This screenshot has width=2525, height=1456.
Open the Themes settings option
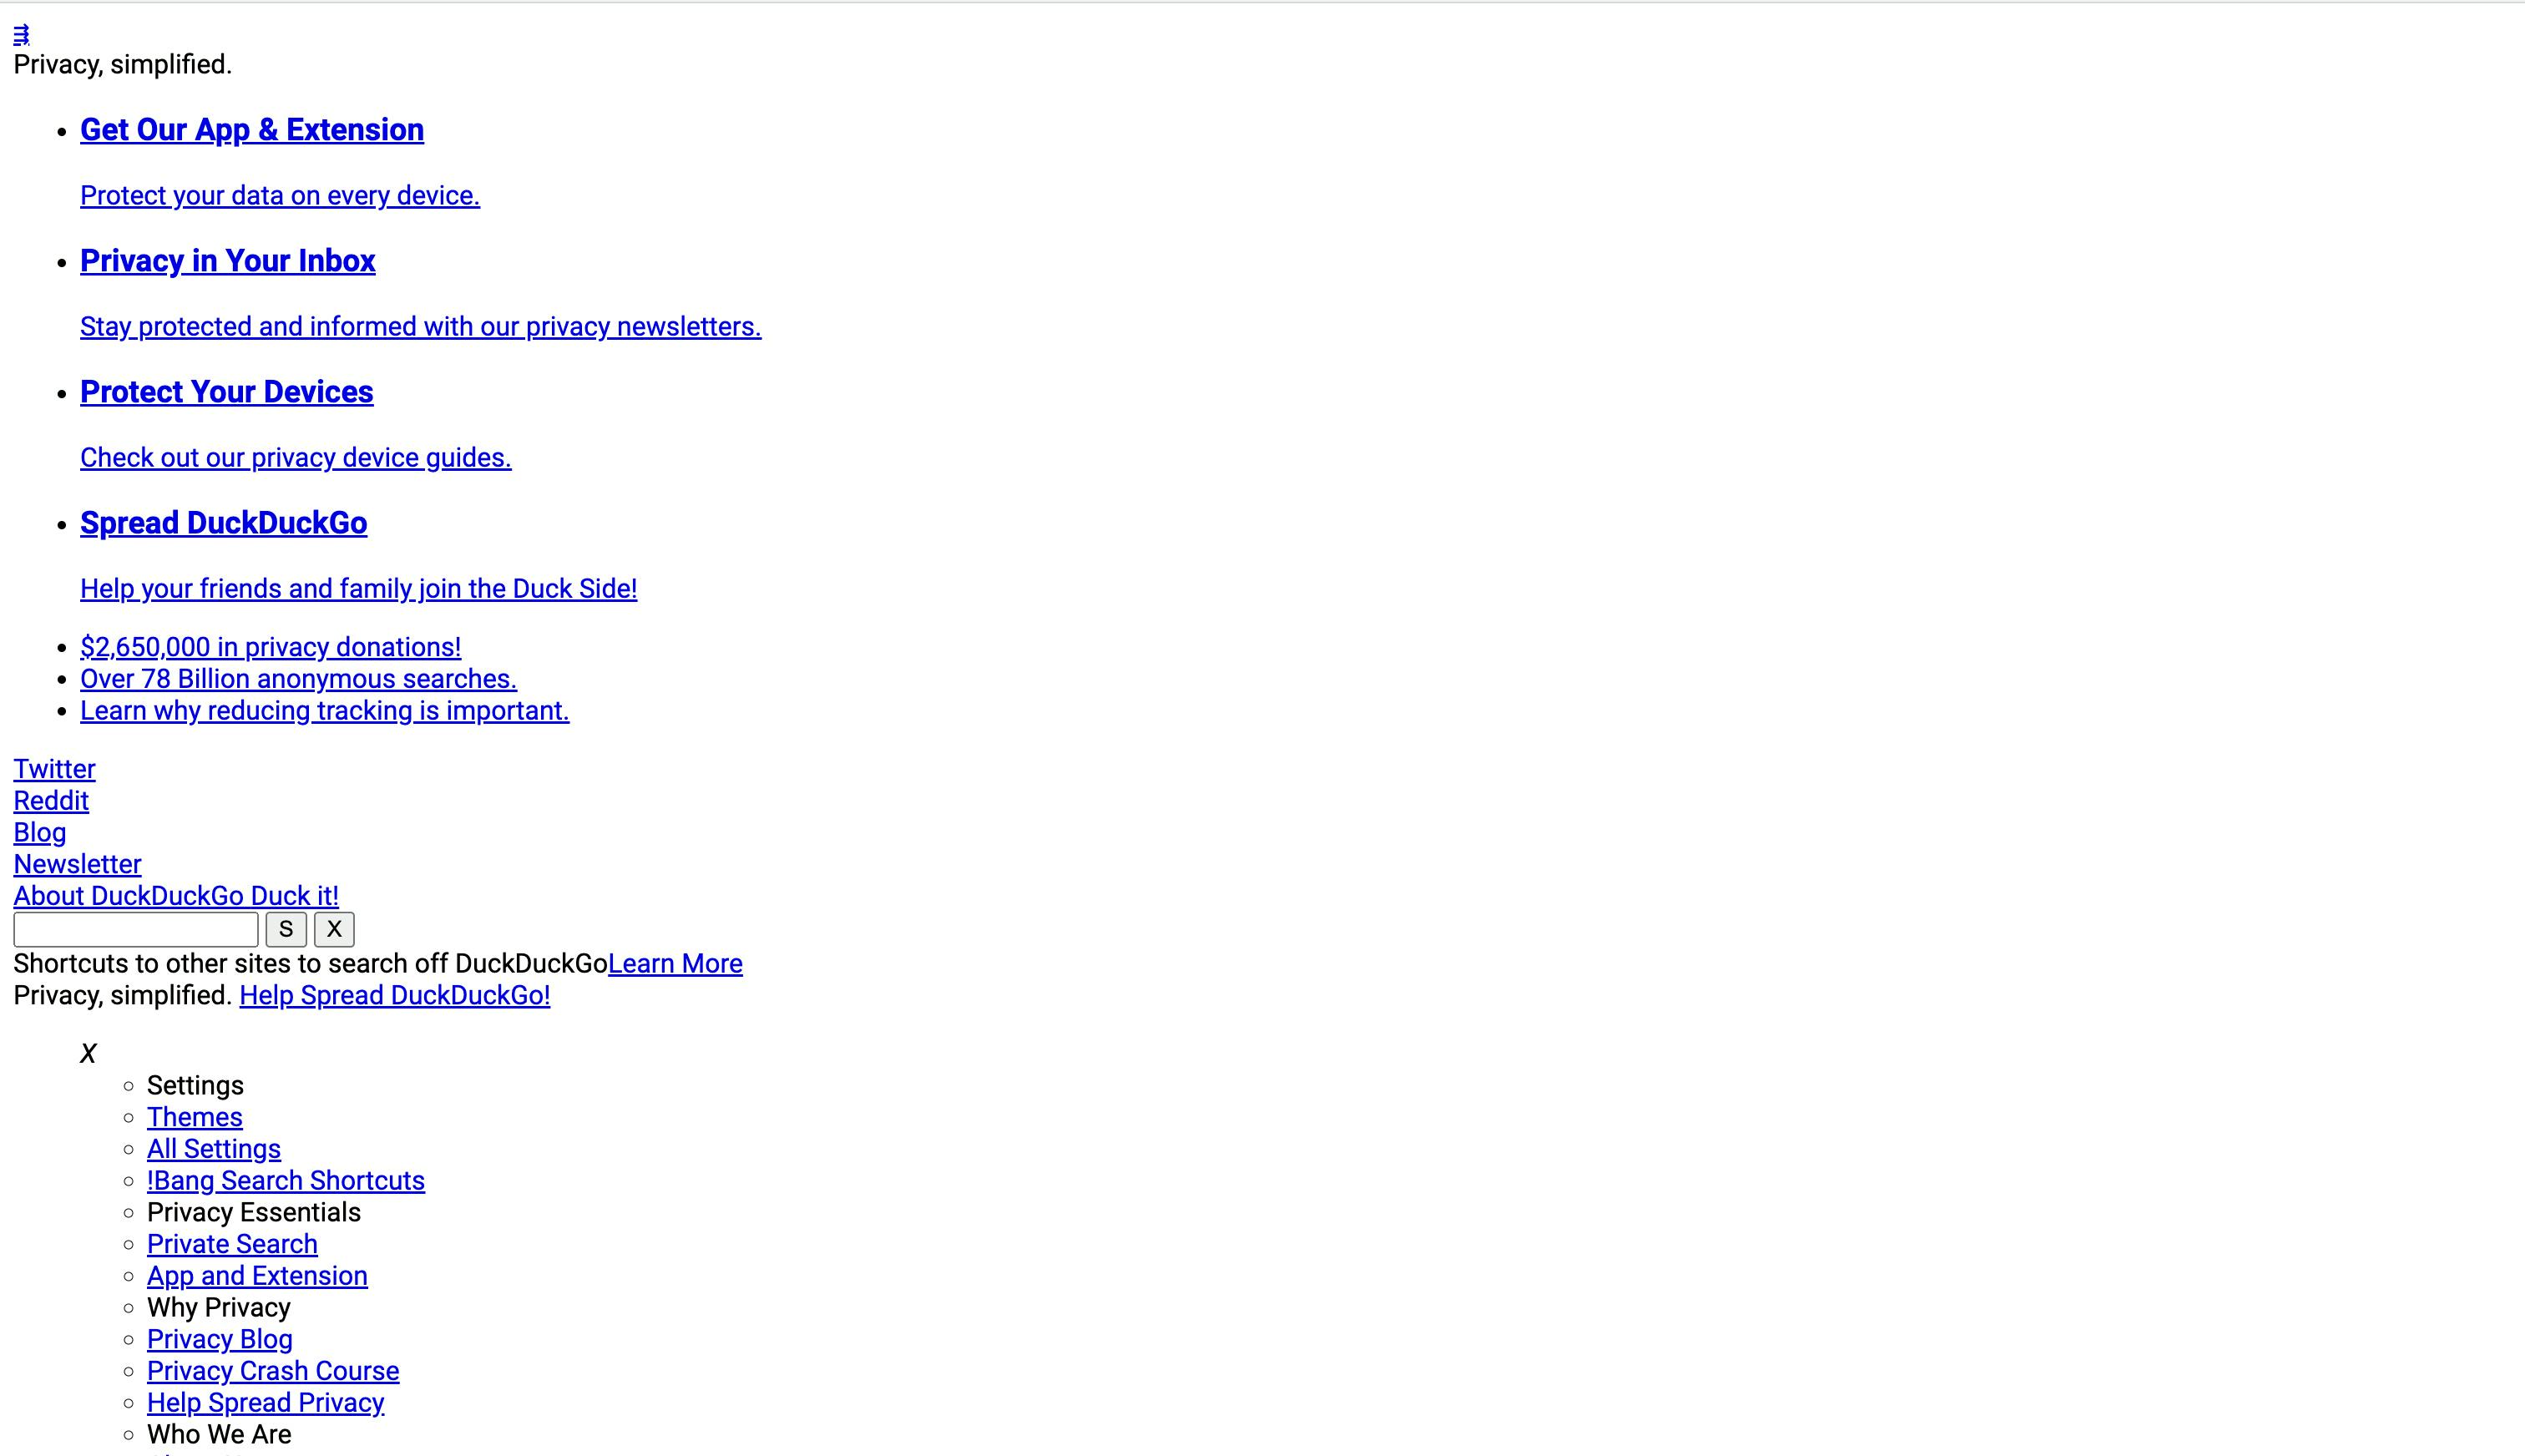[195, 1116]
